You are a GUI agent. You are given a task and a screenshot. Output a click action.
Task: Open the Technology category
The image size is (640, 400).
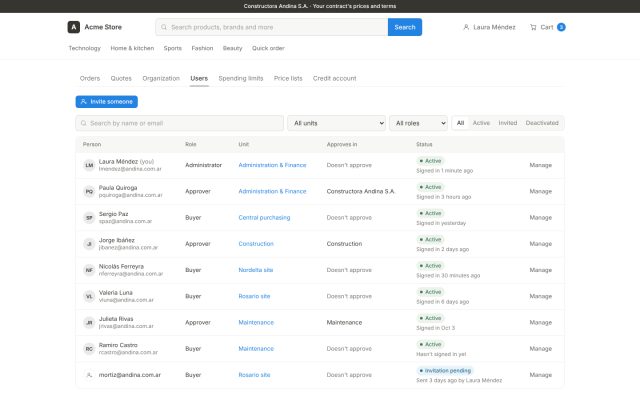pos(84,48)
